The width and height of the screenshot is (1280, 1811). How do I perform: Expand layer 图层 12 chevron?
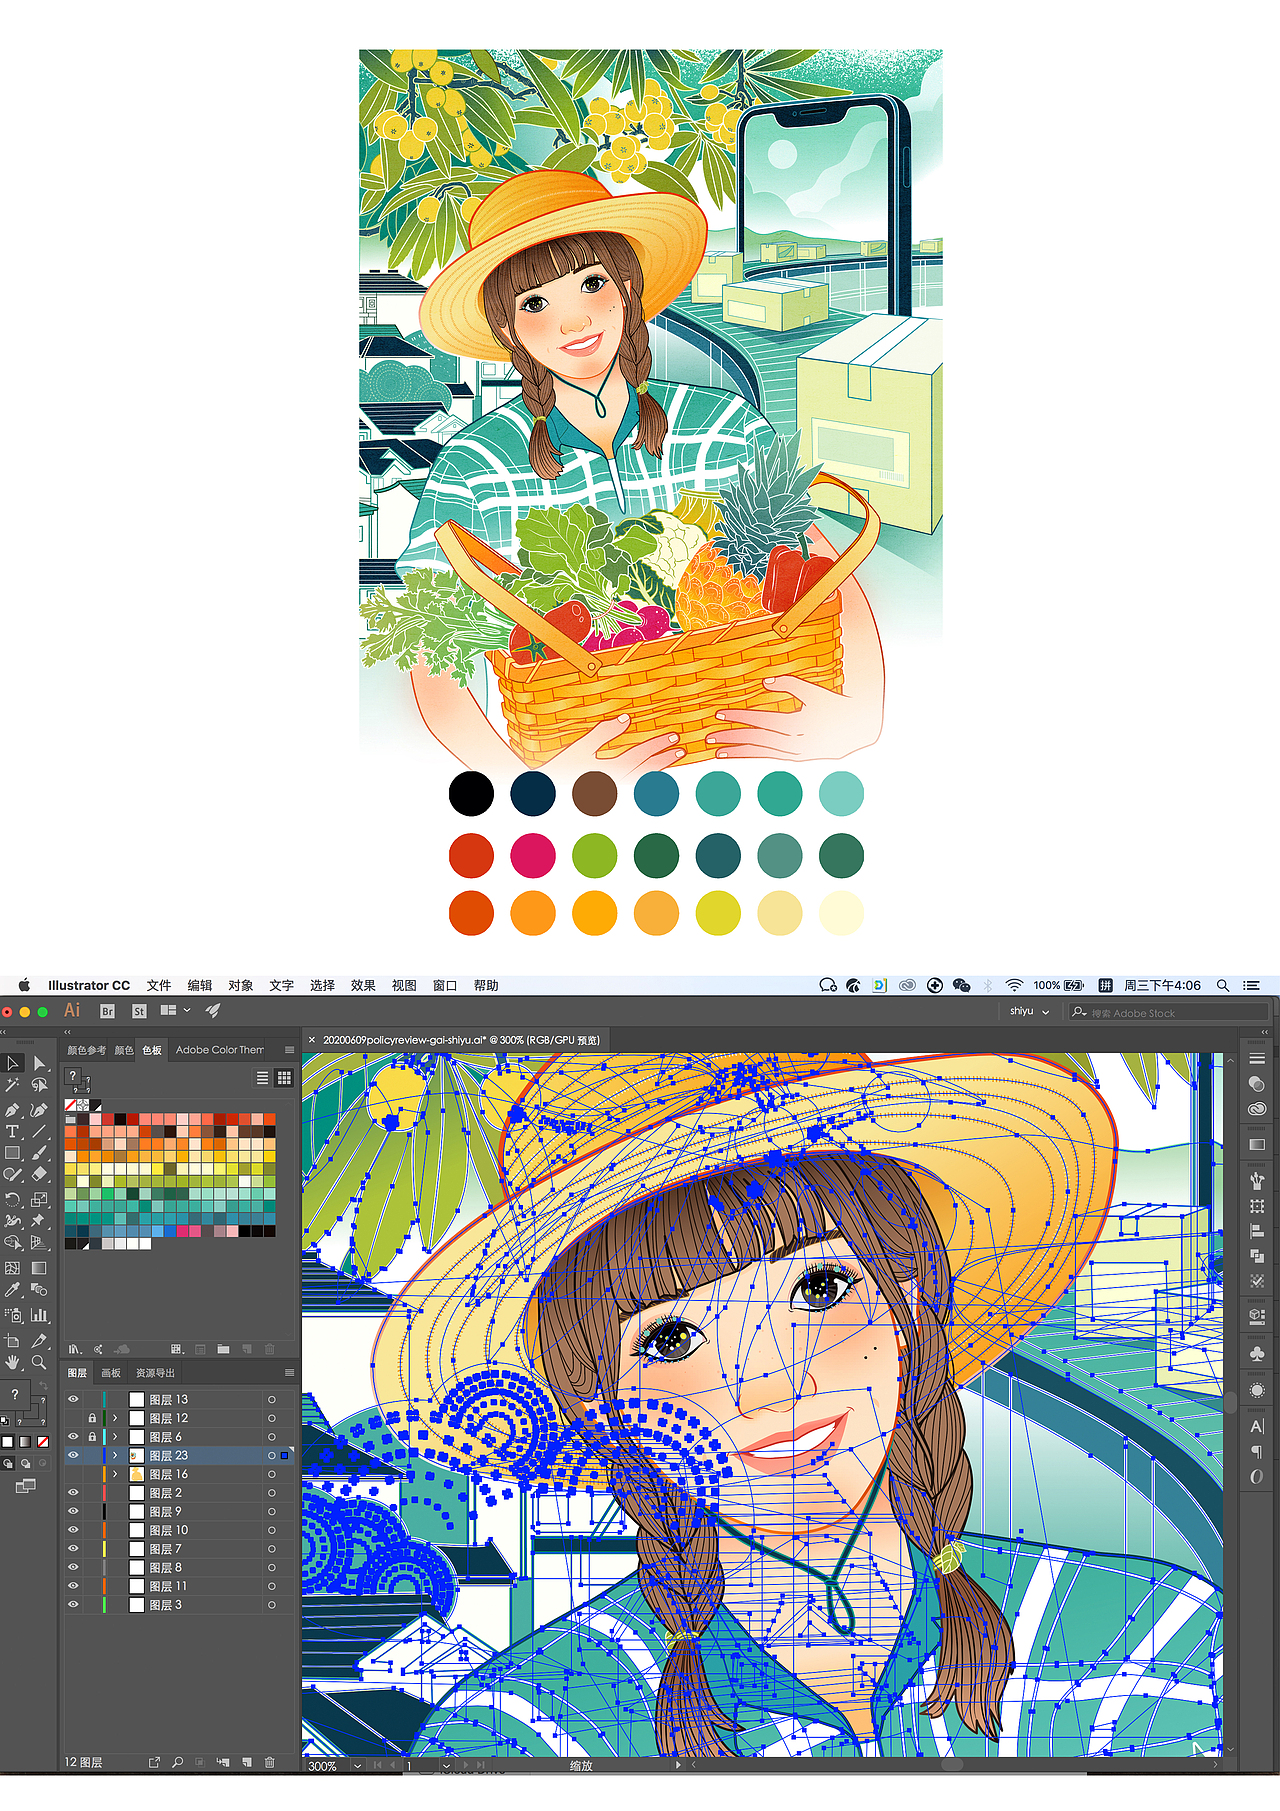pos(115,1418)
